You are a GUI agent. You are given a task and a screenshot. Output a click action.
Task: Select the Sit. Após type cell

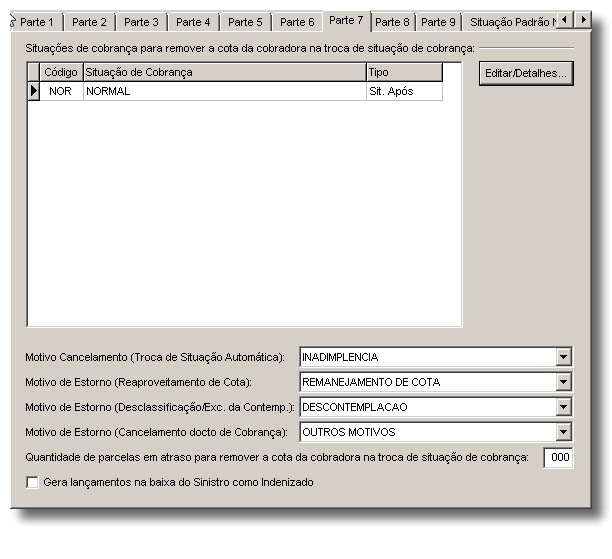pos(404,91)
